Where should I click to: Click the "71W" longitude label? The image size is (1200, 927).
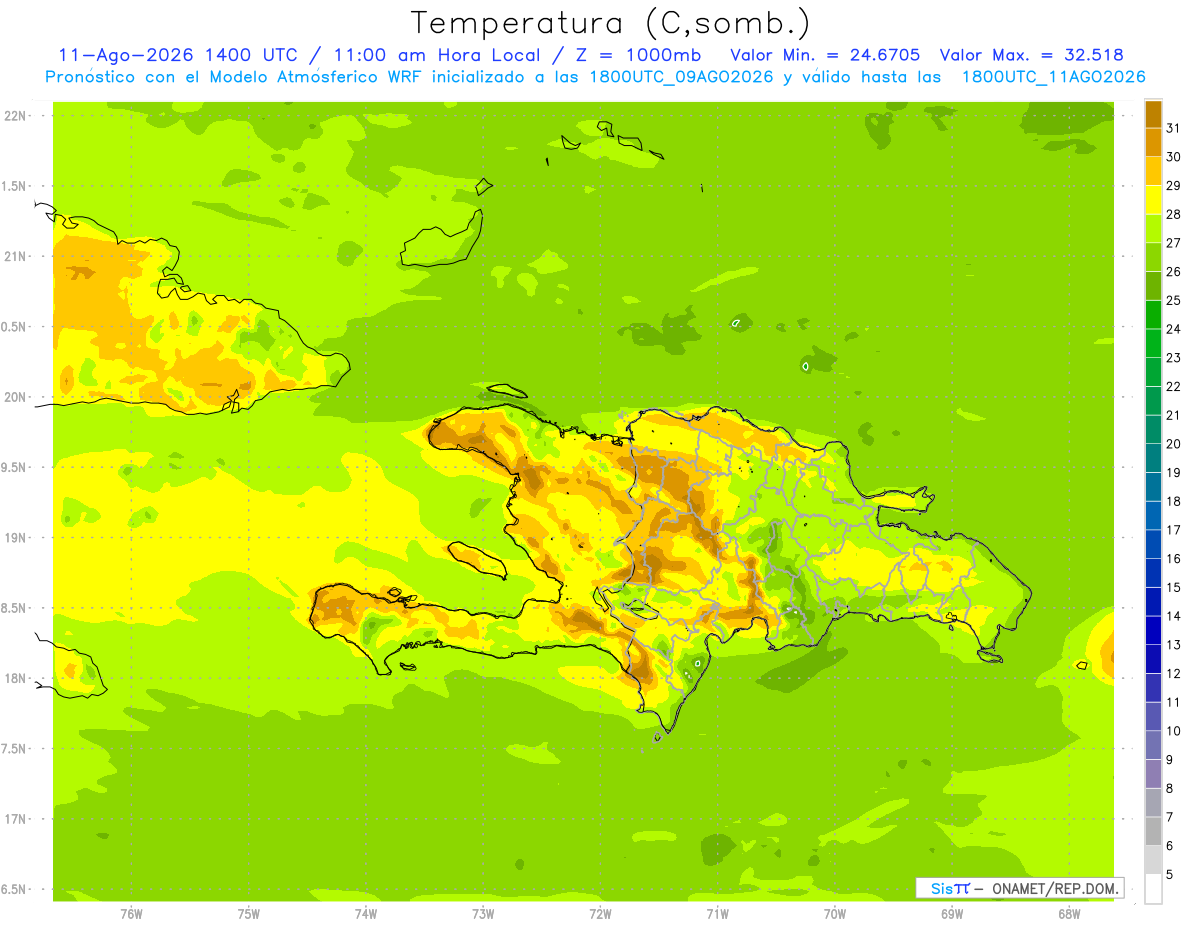[717, 914]
